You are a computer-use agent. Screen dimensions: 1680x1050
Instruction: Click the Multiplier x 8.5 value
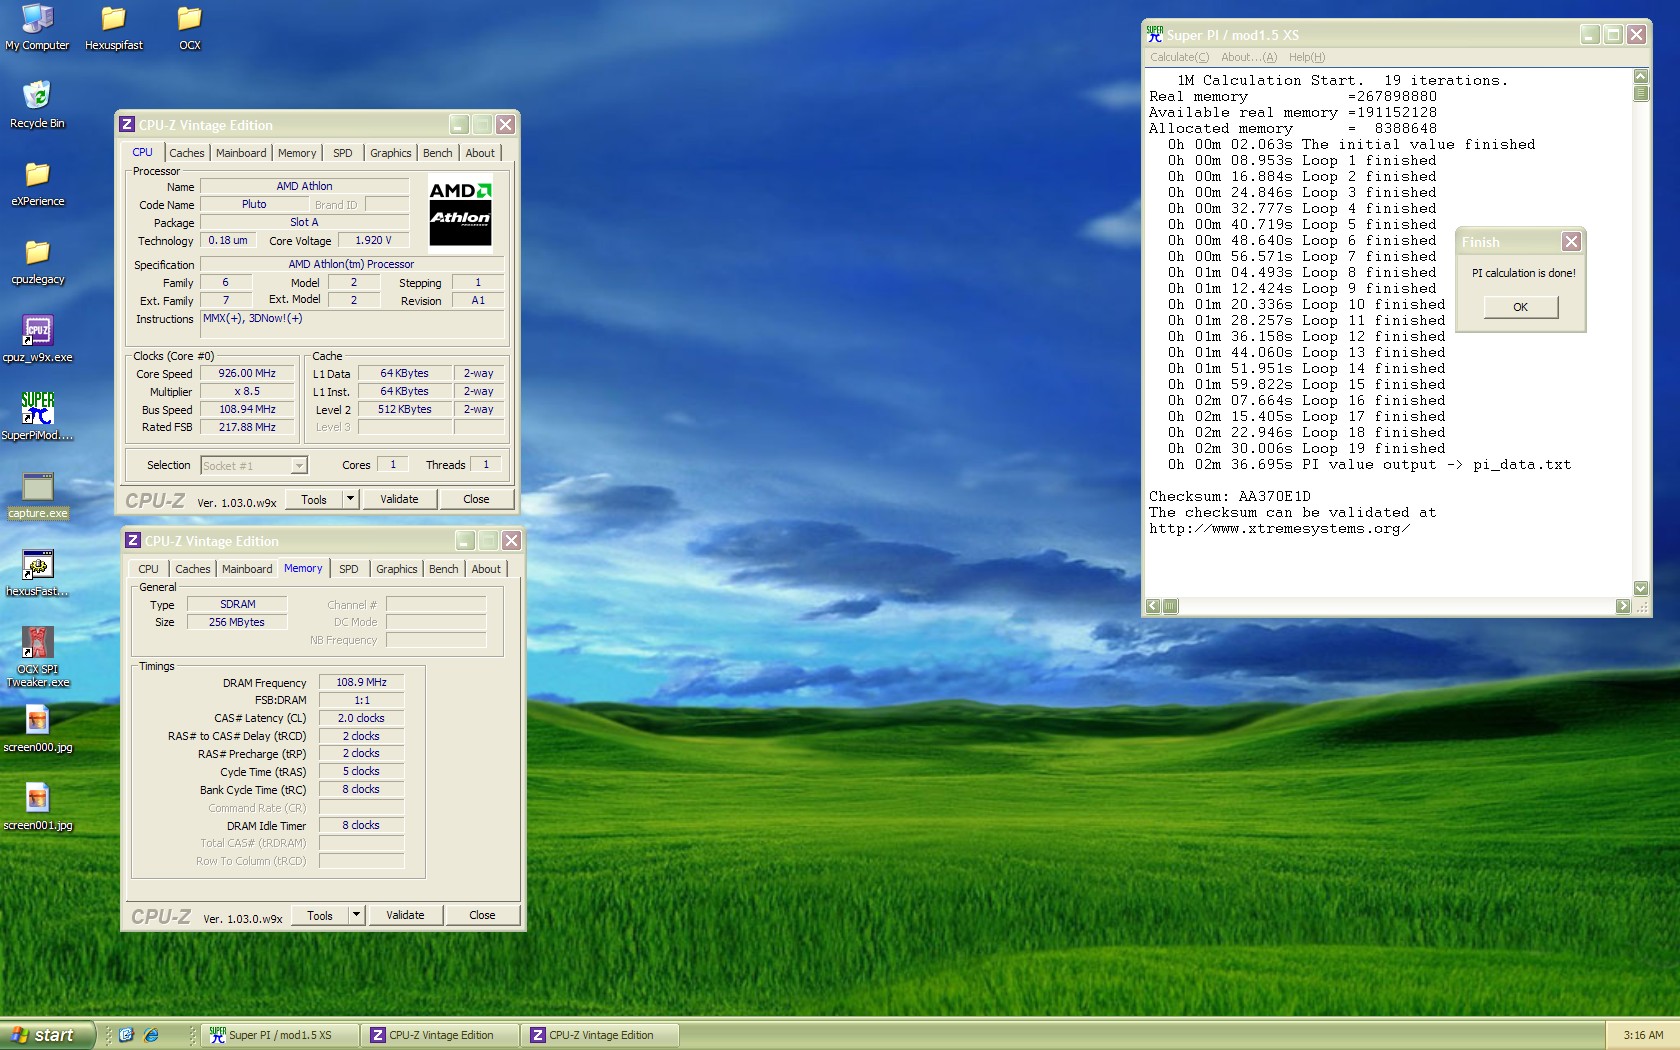(247, 391)
